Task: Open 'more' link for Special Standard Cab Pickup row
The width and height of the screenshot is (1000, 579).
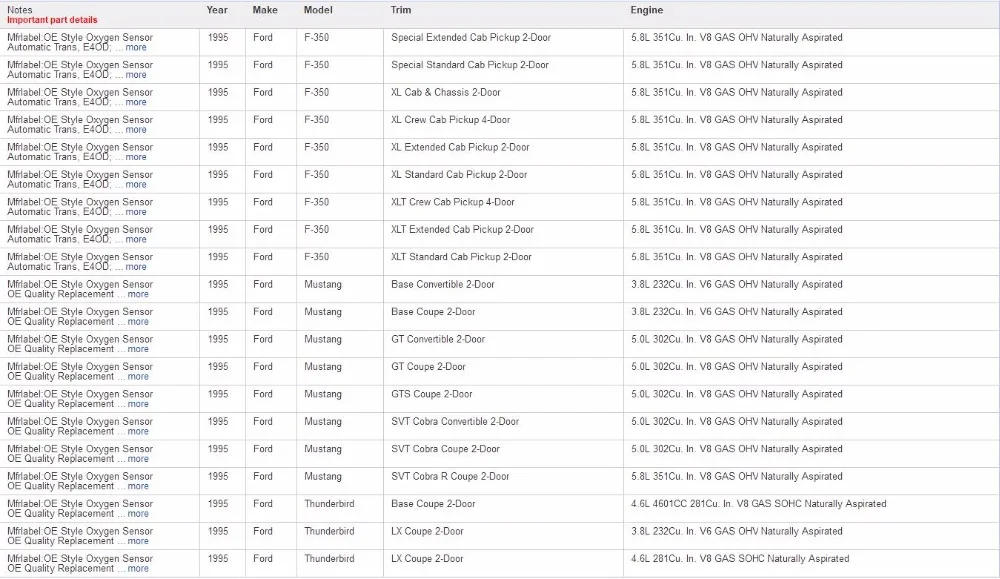Action: tap(136, 75)
